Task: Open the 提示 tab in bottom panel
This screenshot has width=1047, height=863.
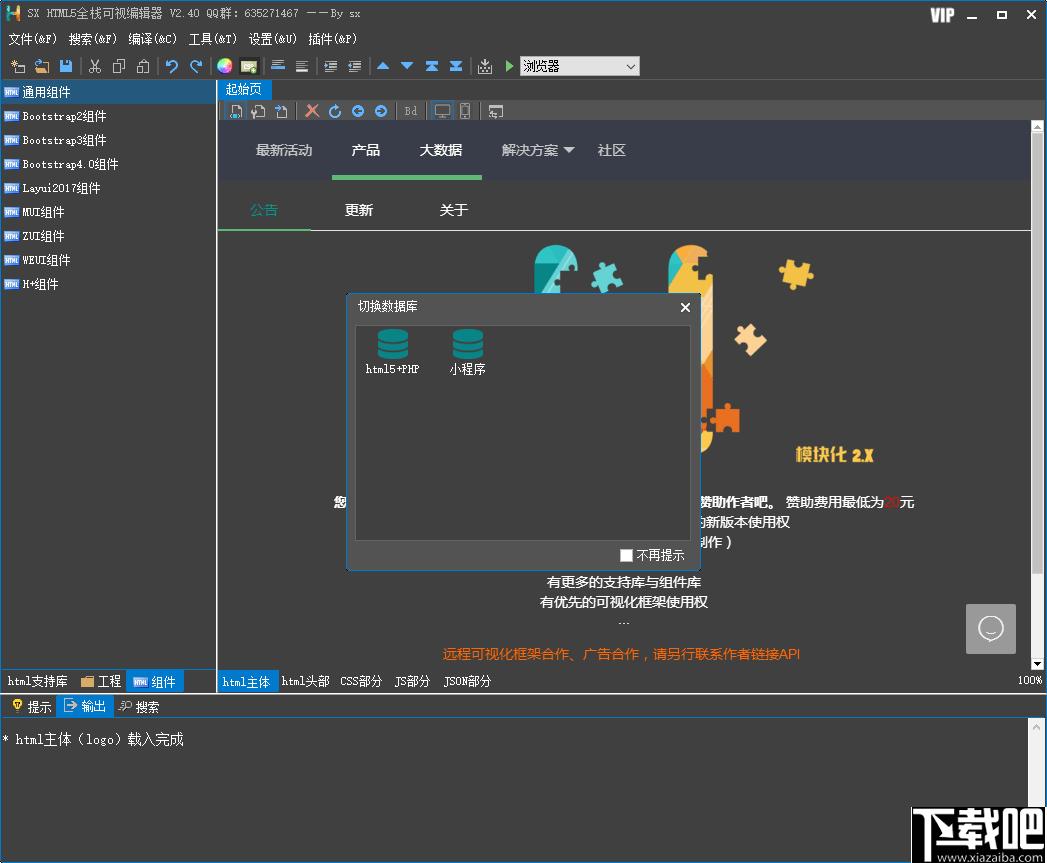Action: point(31,707)
